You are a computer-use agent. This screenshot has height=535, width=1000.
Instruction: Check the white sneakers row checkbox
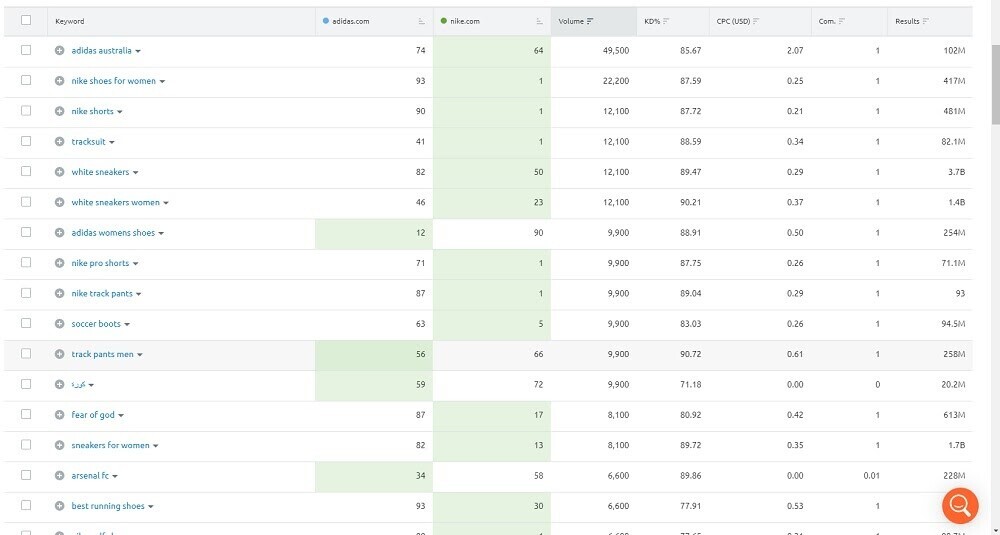(26, 172)
